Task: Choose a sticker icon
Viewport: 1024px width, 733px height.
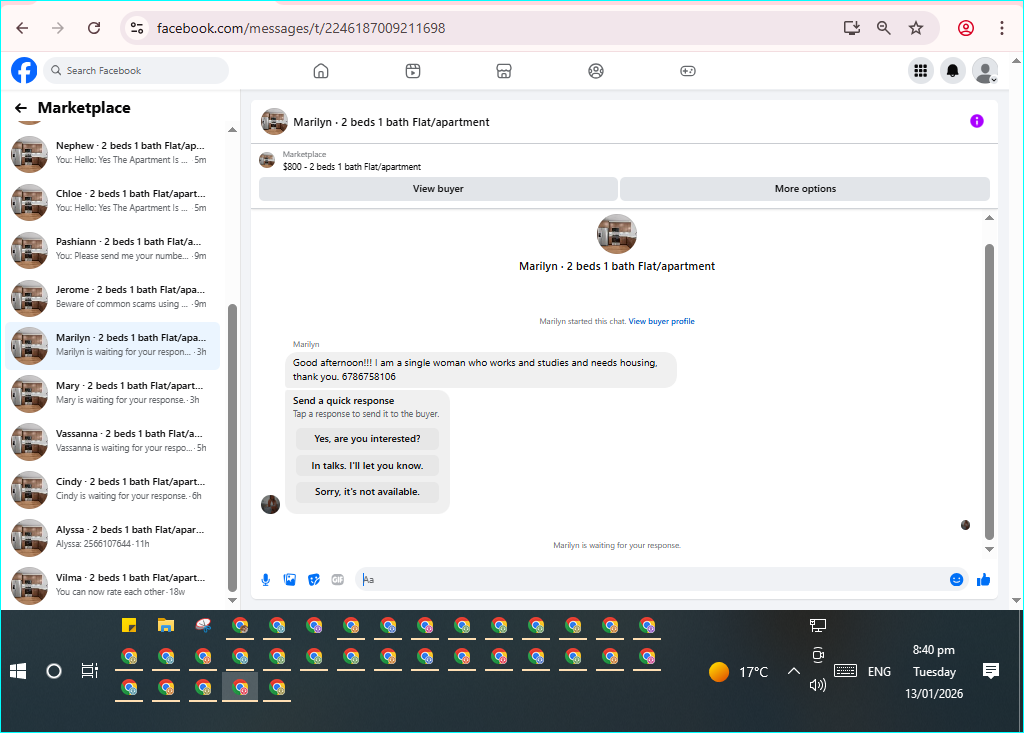Action: point(314,579)
